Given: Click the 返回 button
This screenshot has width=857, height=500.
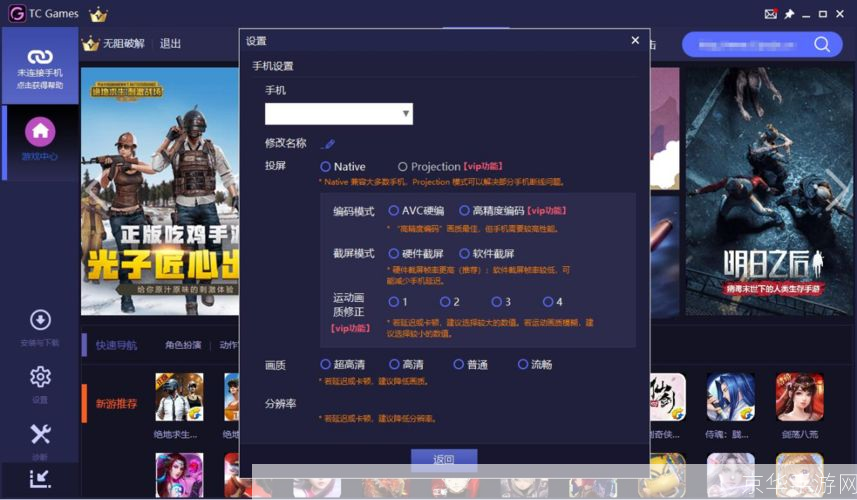Looking at the screenshot, I should [x=444, y=460].
